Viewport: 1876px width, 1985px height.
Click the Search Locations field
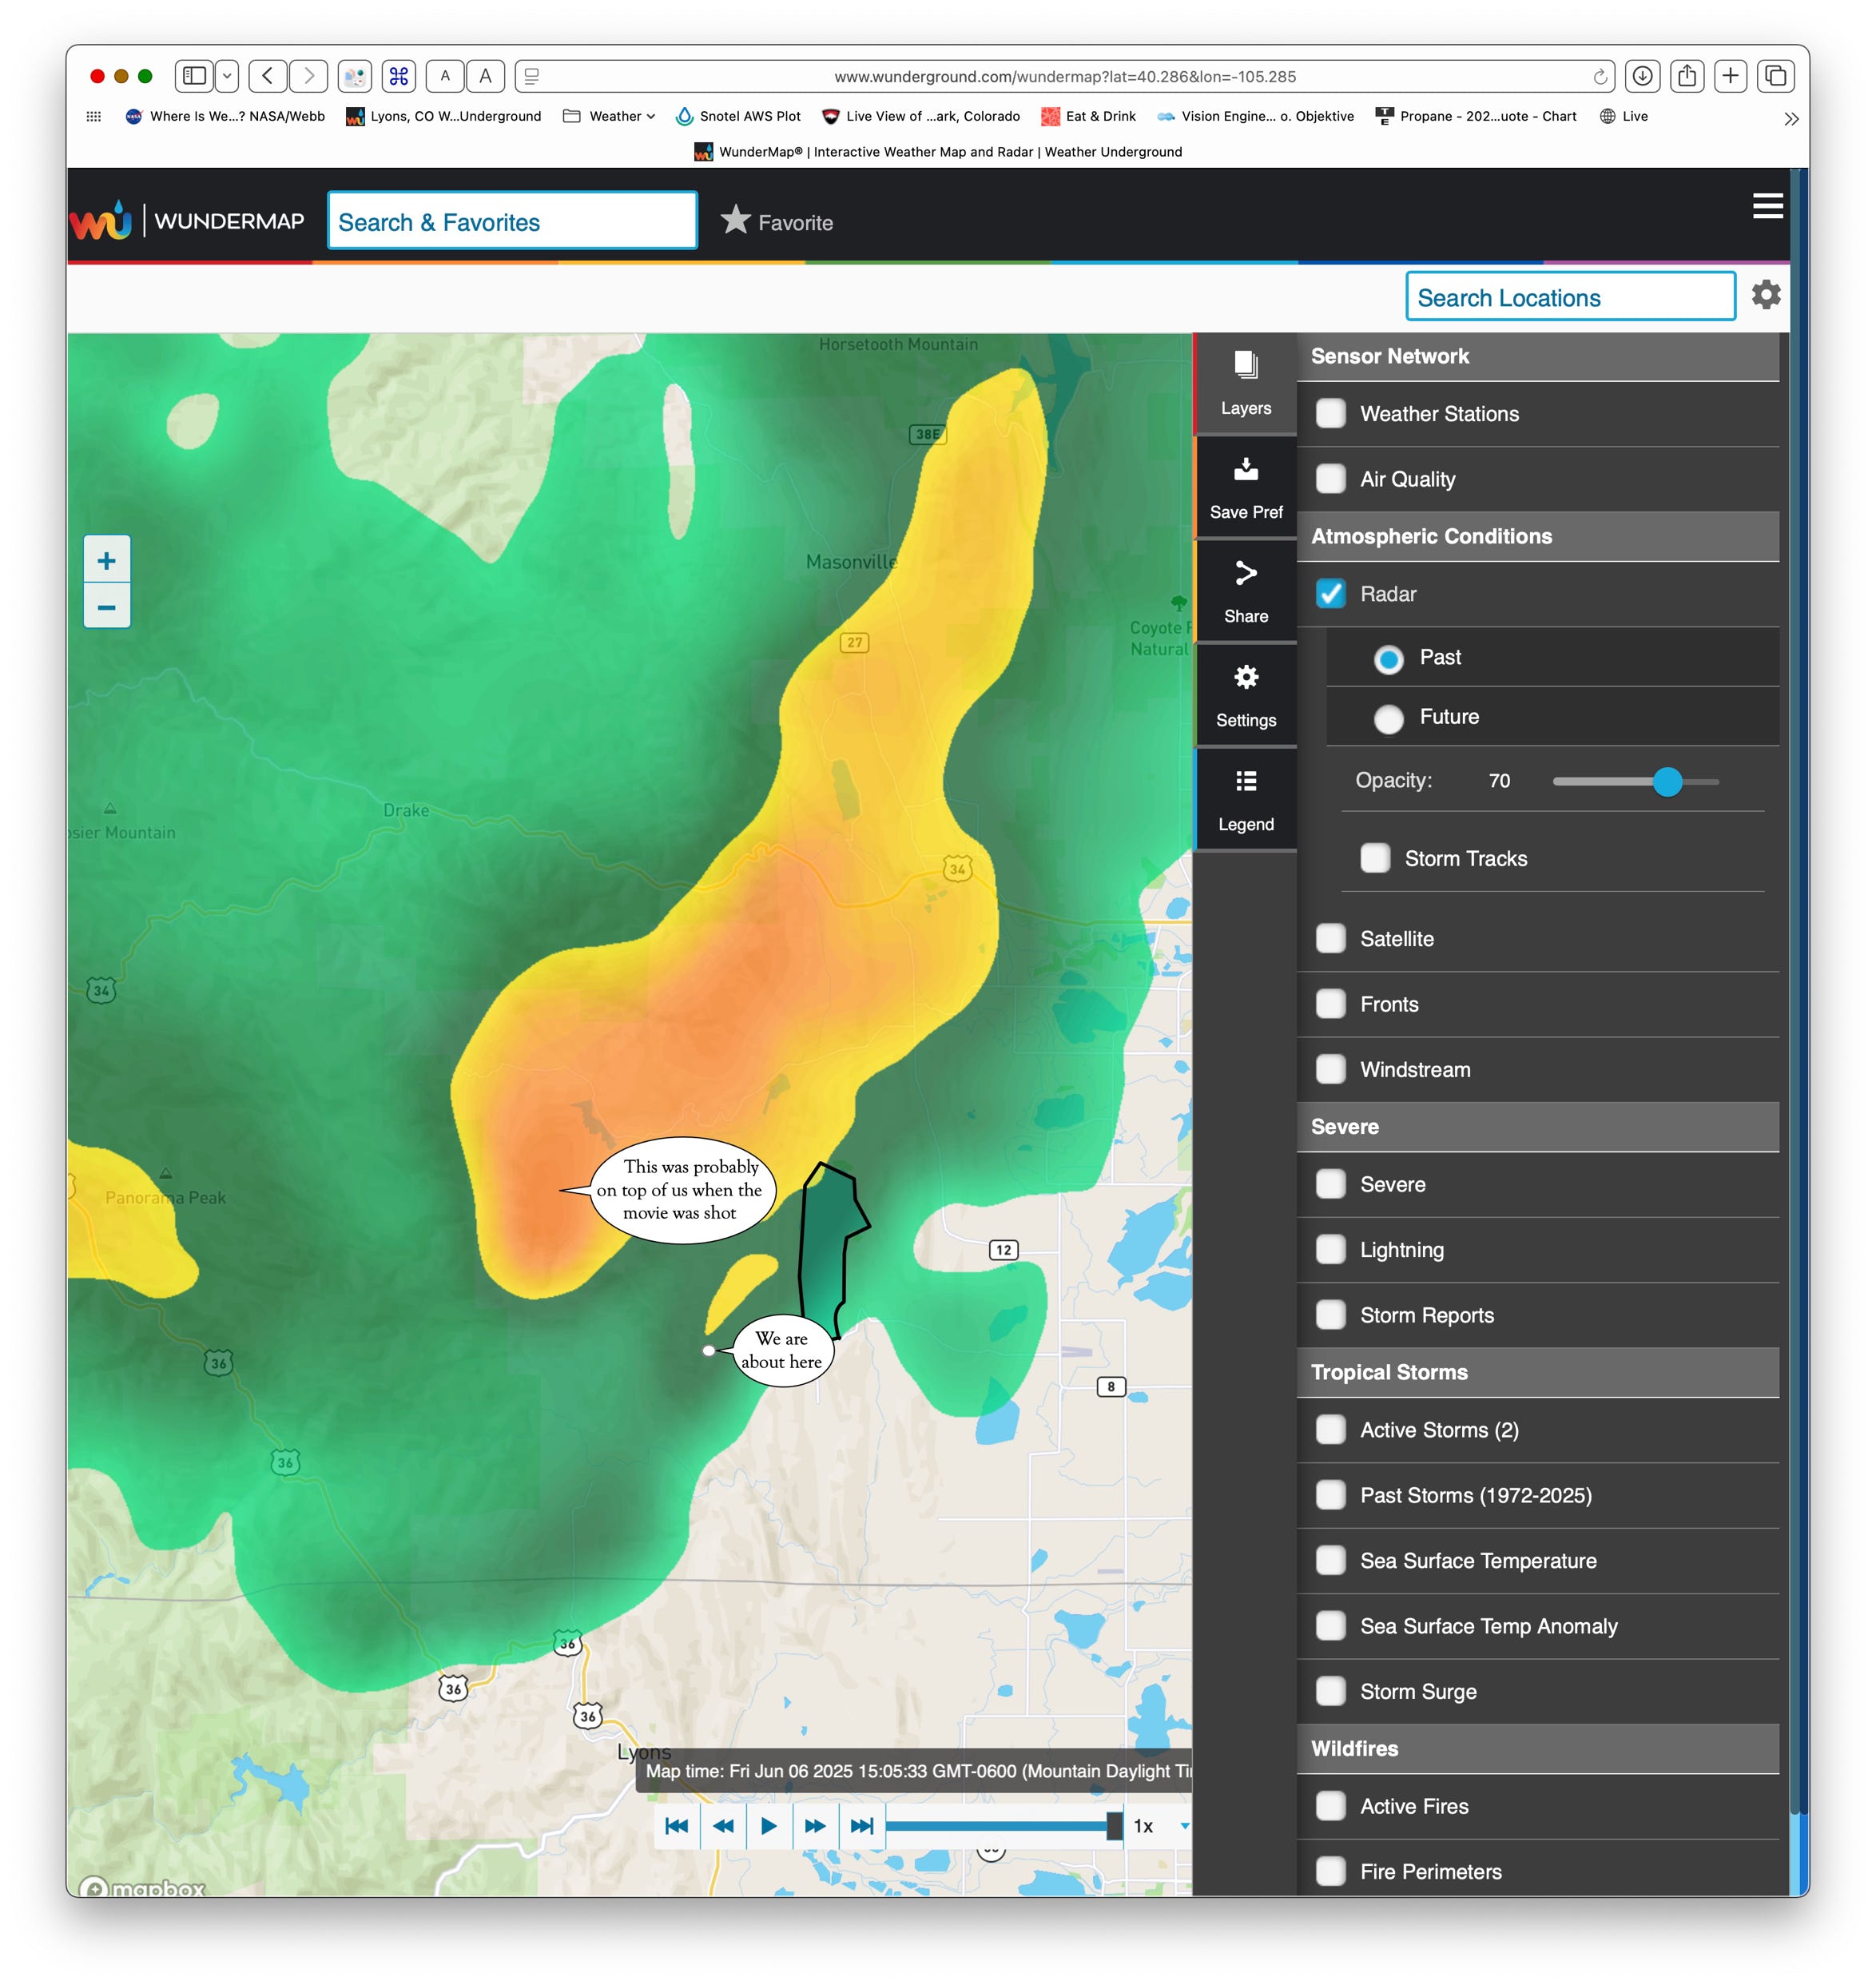[1570, 296]
